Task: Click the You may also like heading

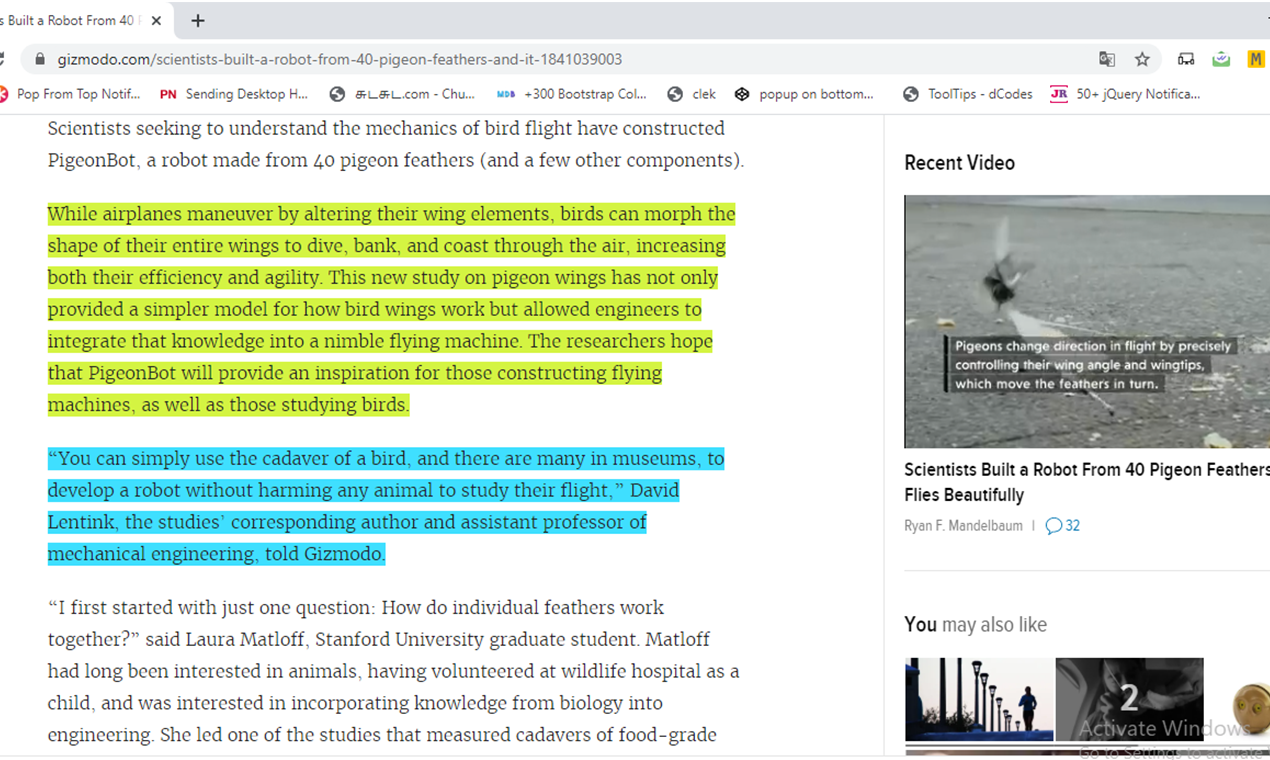Action: tap(975, 625)
